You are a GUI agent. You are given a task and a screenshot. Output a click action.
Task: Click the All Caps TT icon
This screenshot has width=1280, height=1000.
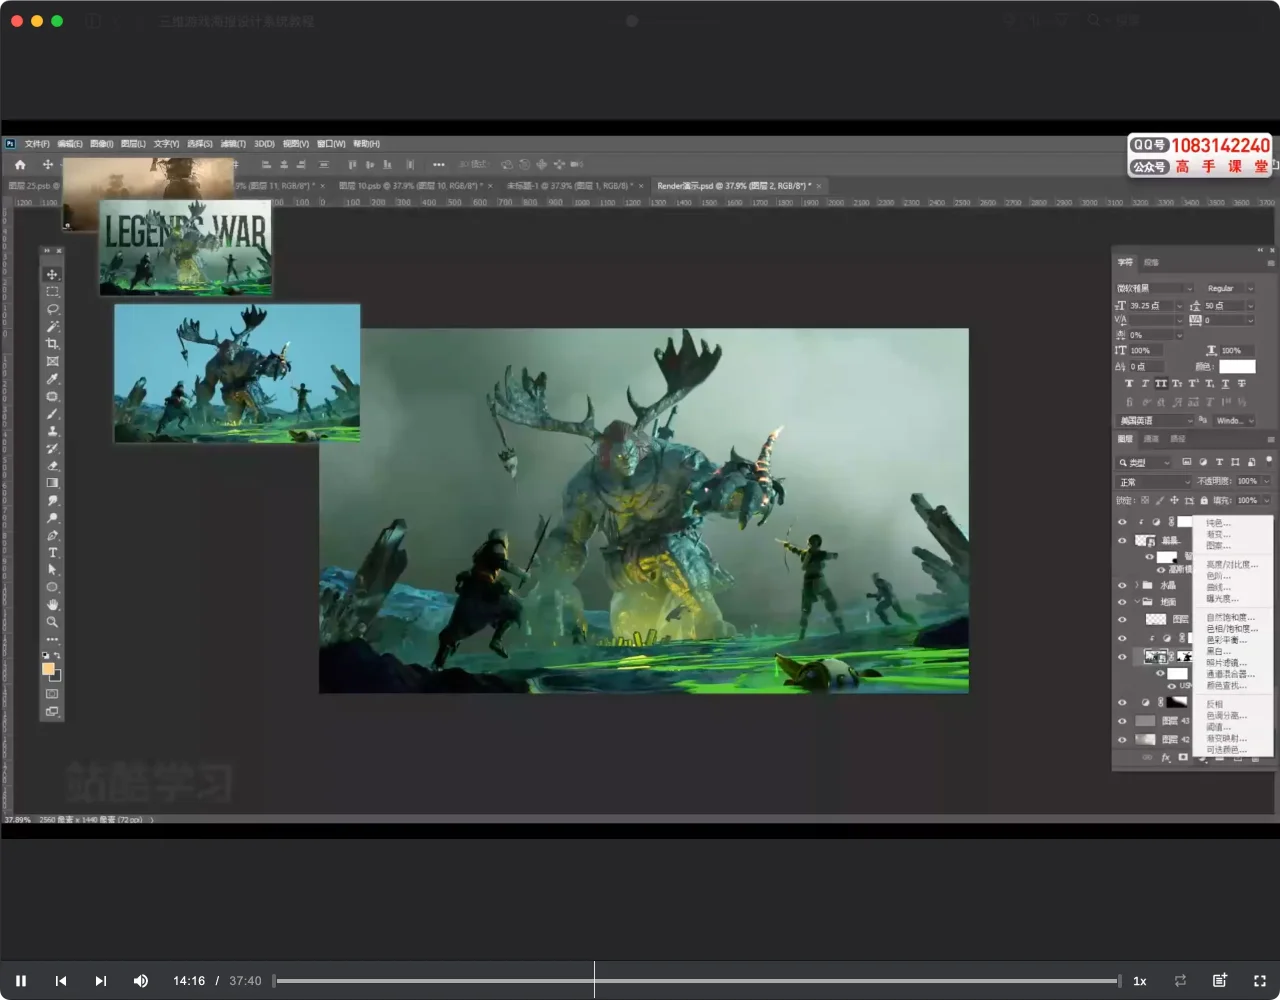[x=1161, y=383]
